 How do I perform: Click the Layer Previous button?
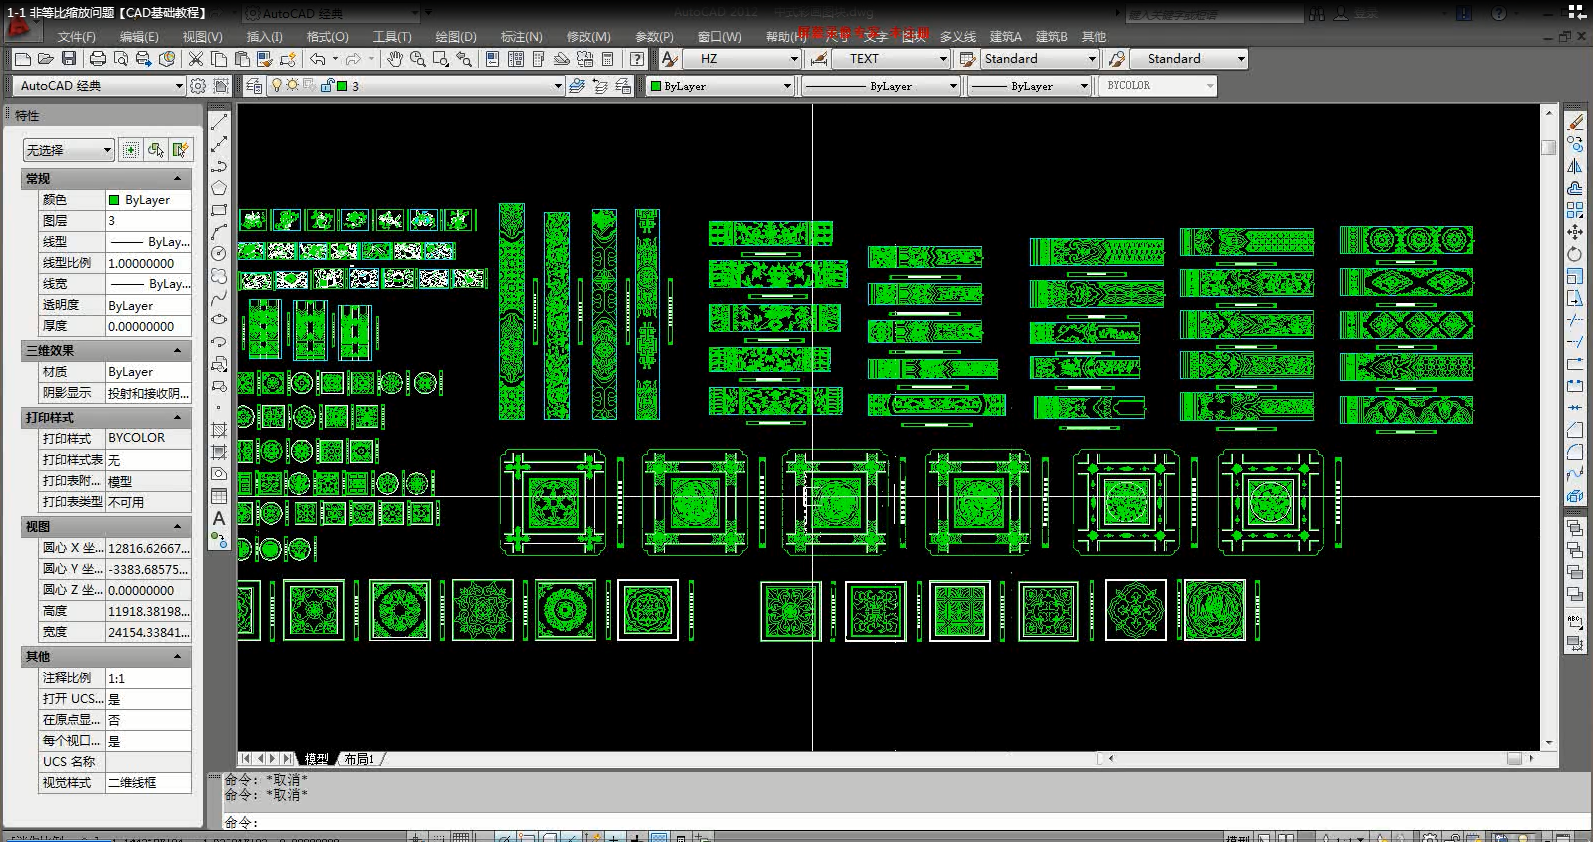click(x=599, y=86)
